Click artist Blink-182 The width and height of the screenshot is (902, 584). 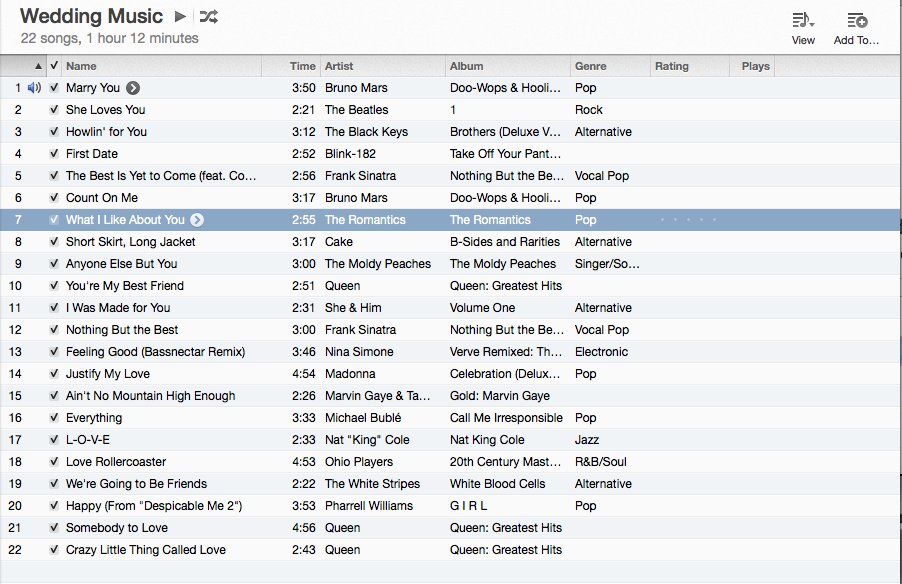pyautogui.click(x=350, y=154)
